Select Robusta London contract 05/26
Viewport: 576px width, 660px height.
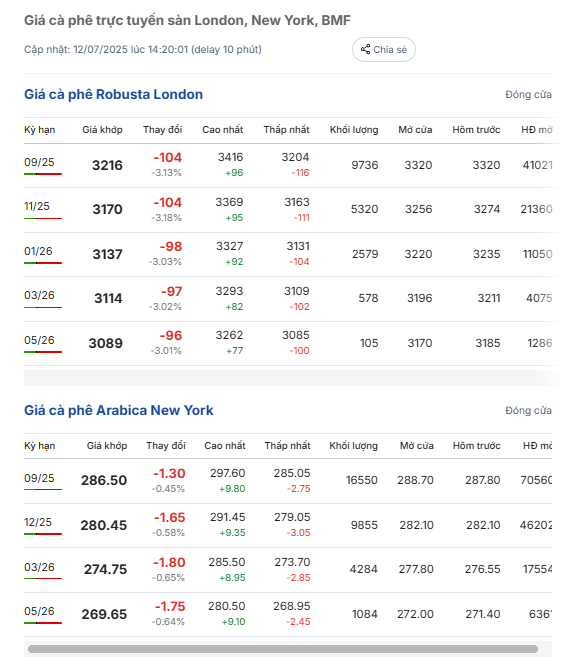pos(39,340)
